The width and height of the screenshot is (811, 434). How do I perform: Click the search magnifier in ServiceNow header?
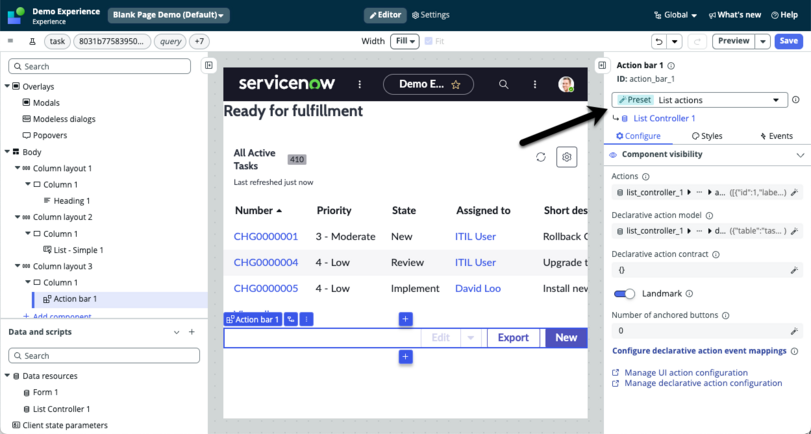point(503,84)
